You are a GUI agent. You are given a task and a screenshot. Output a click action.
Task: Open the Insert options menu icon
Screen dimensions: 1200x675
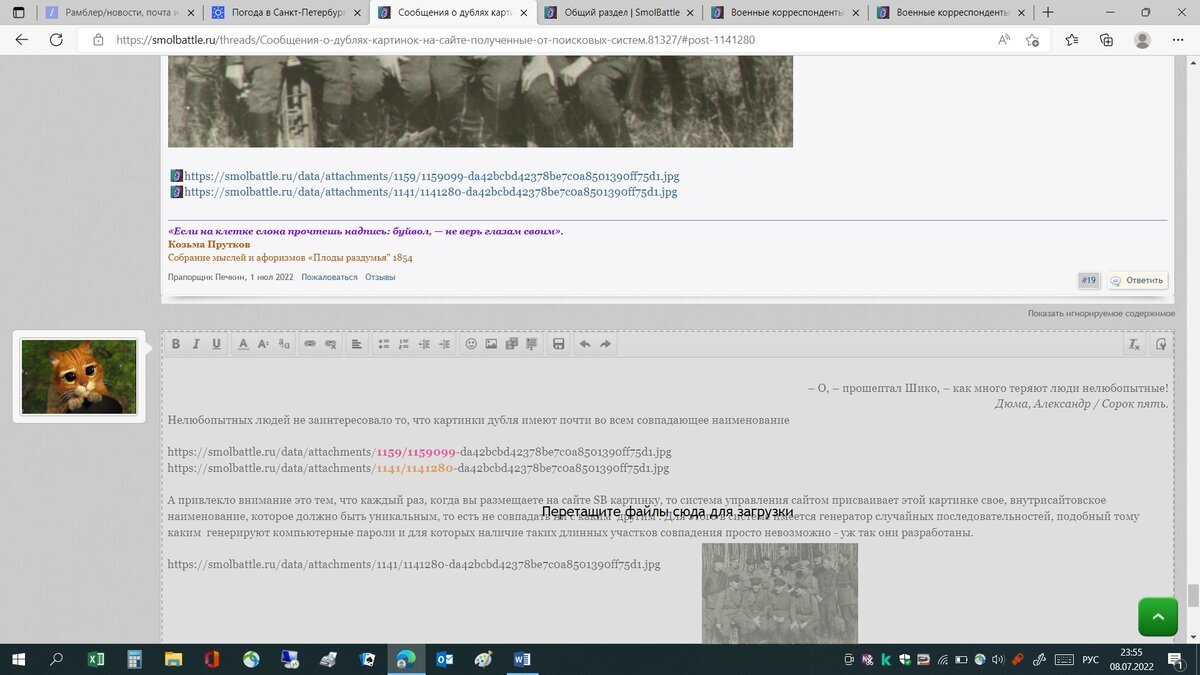(x=532, y=344)
